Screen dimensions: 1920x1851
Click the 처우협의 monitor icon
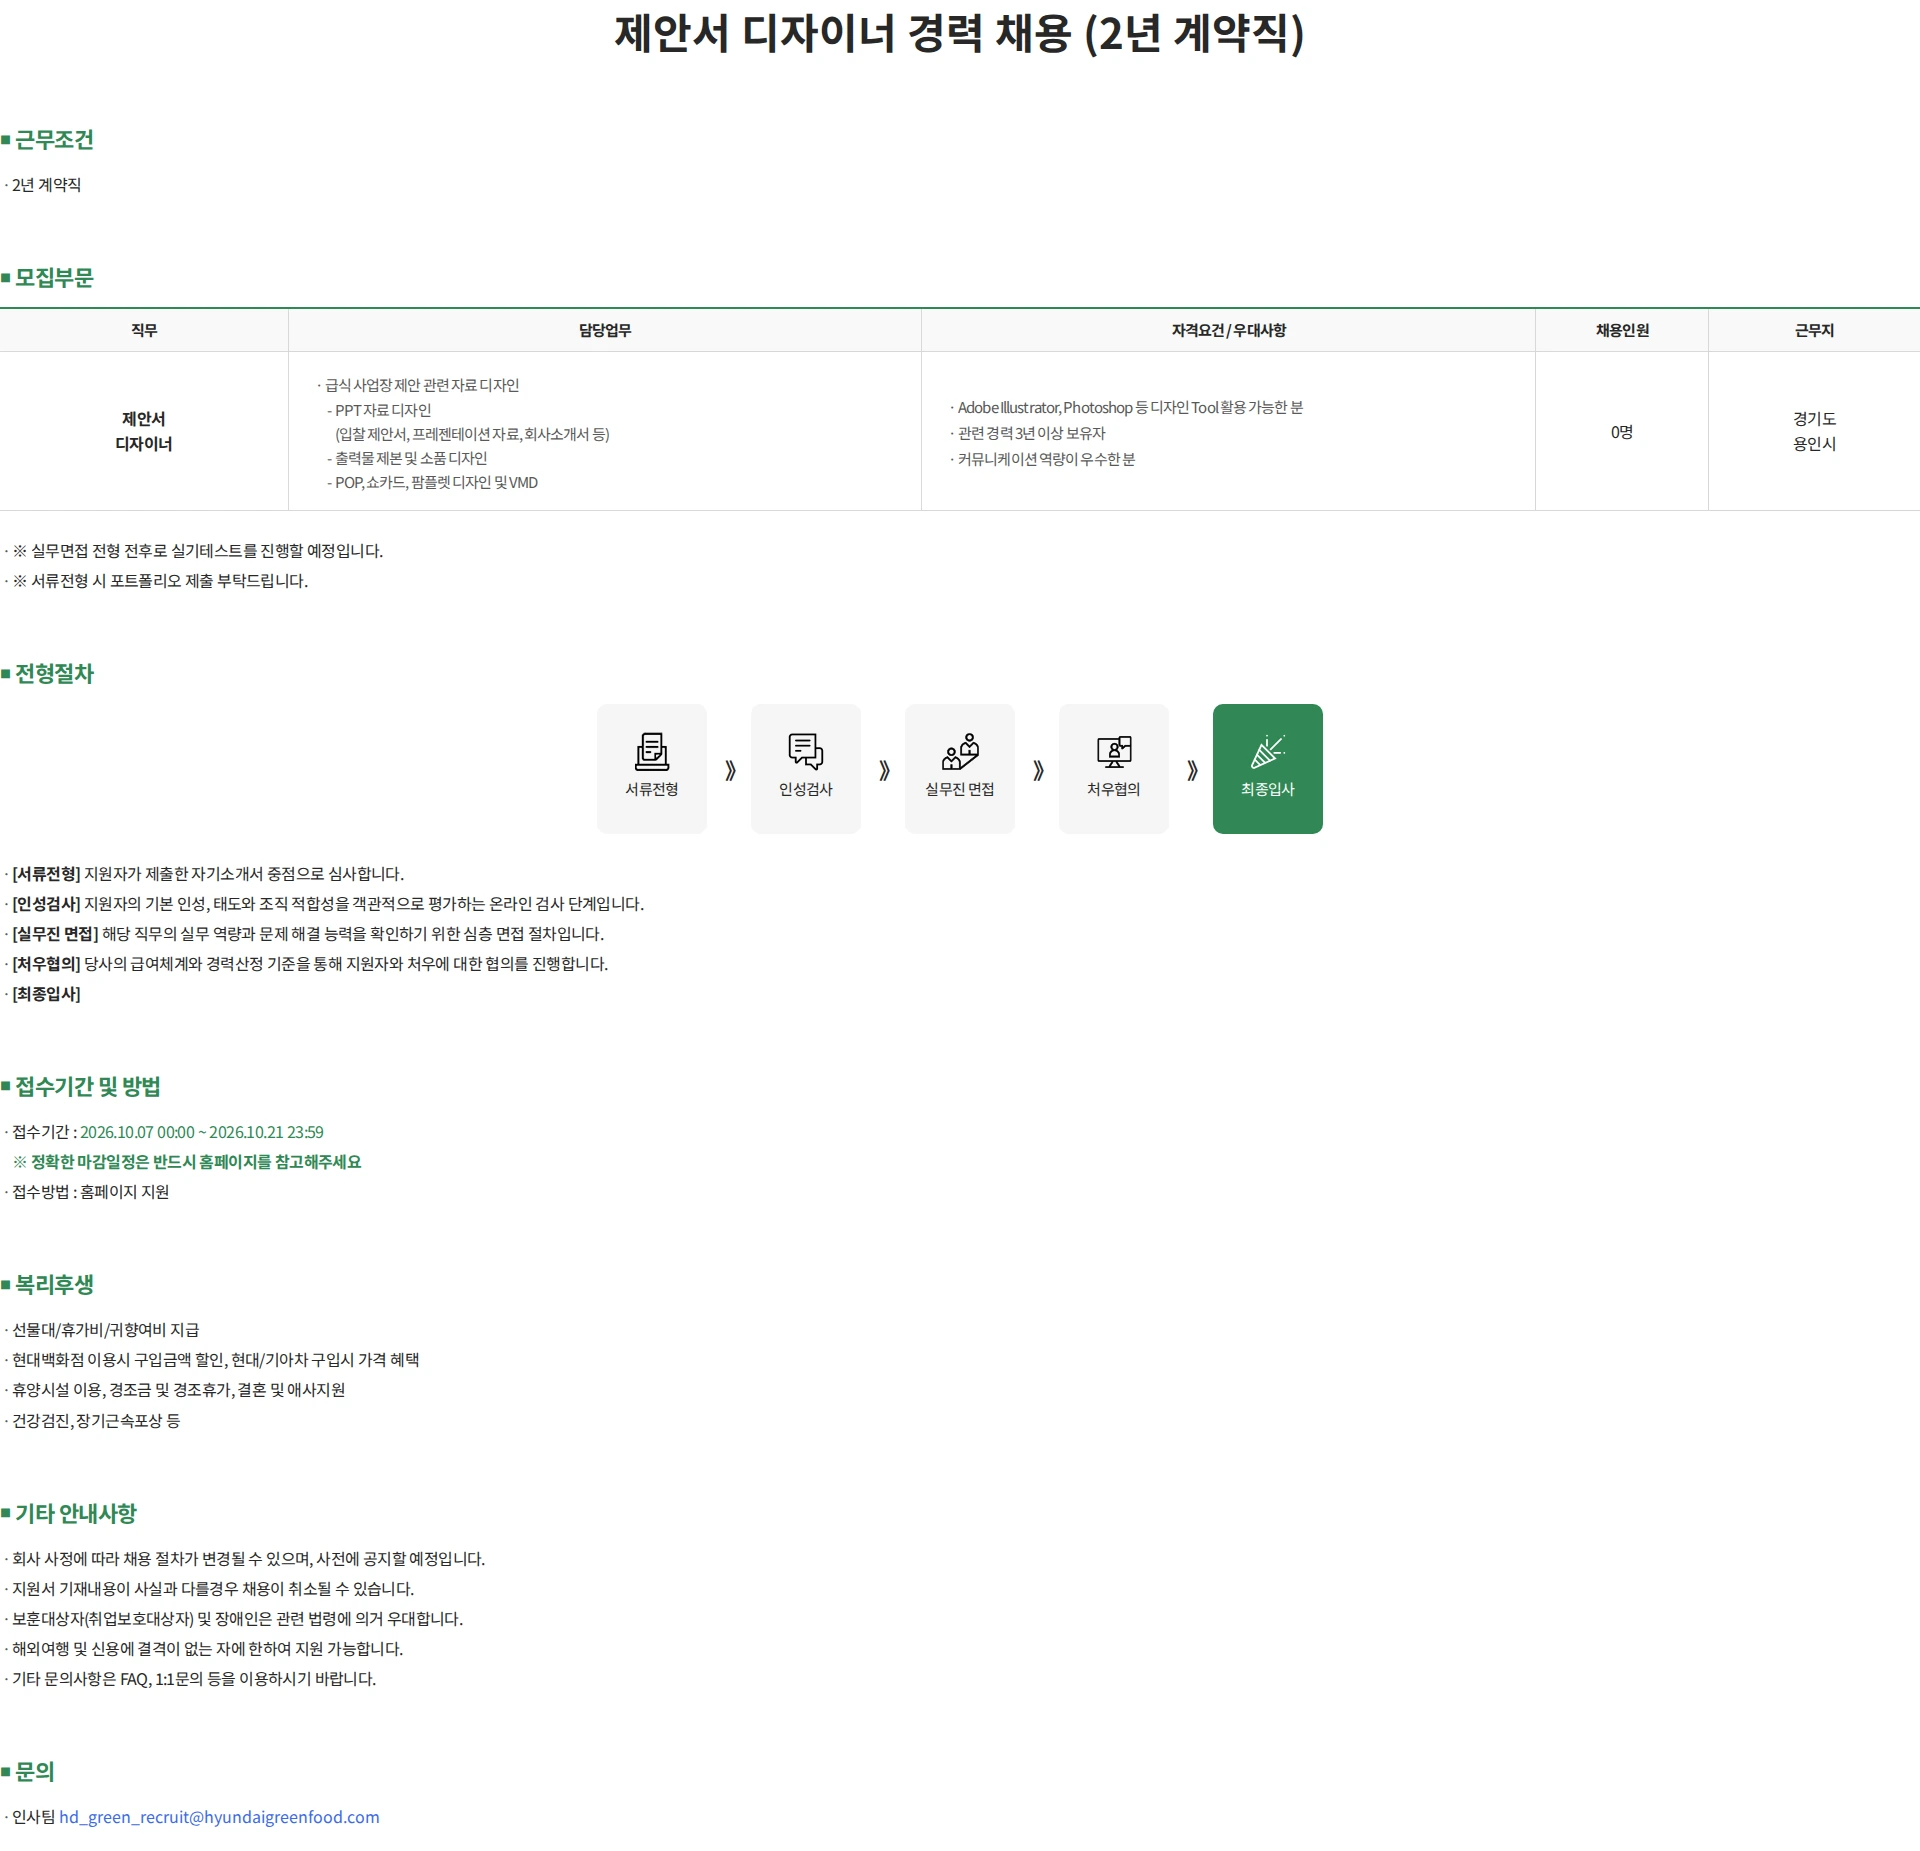tap(1114, 751)
